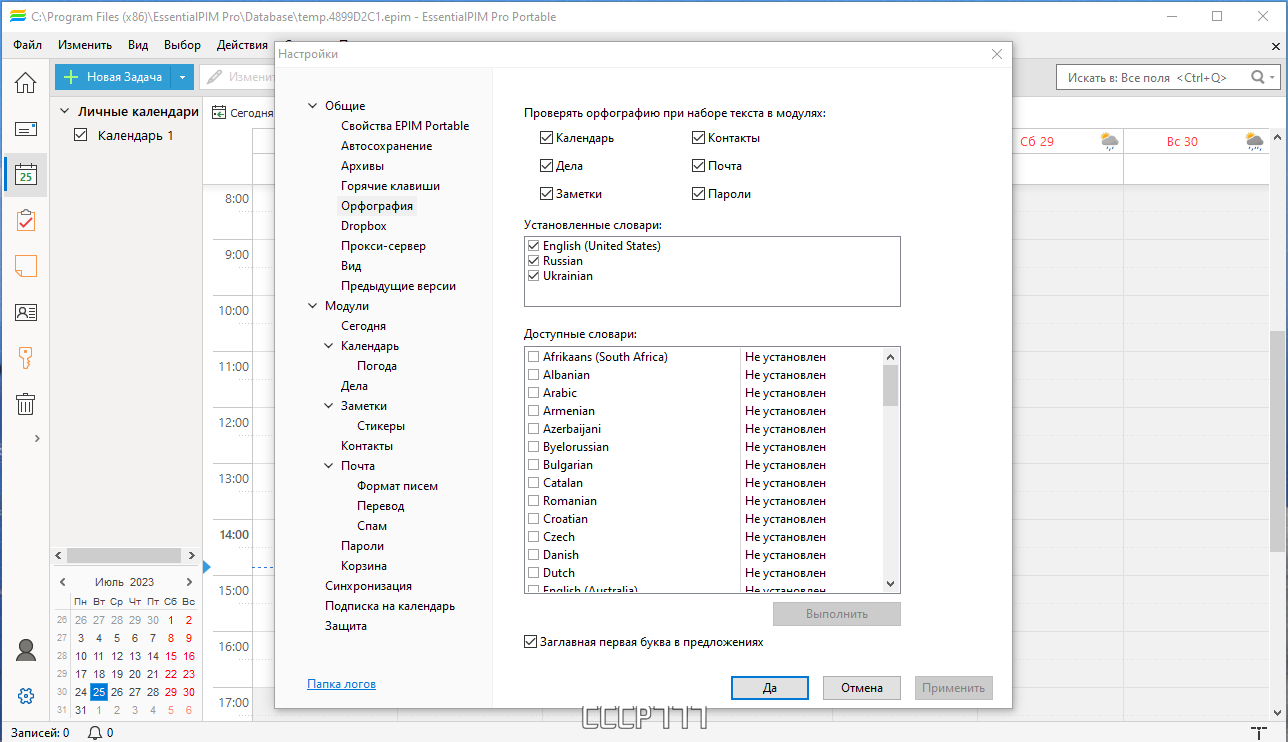Screen dimensions: 1288x742
Task: Select date 25 in mini calendar
Action: (x=98, y=692)
